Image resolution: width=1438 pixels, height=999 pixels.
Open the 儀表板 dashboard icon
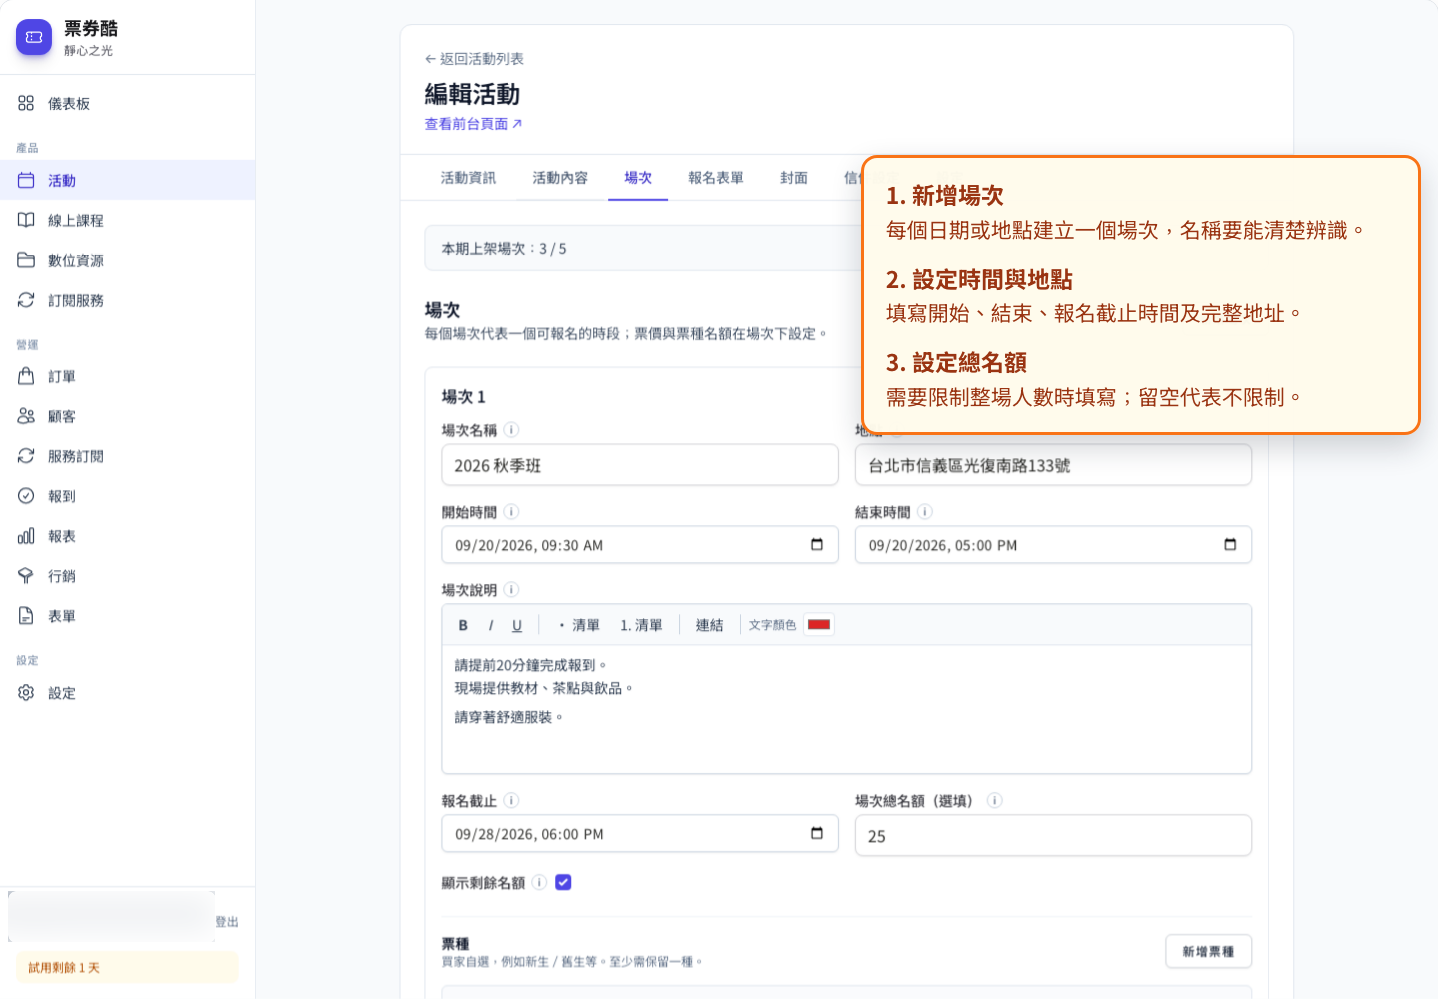click(x=26, y=103)
